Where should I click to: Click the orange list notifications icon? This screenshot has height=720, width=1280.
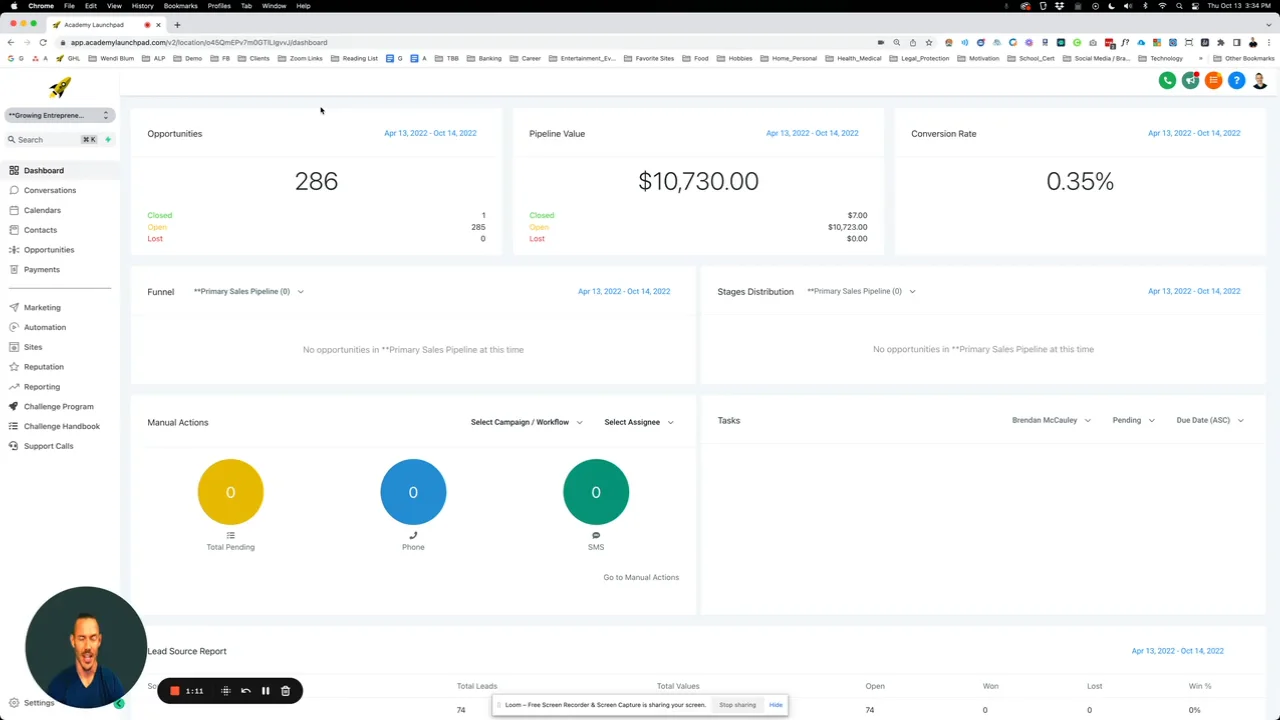tap(1213, 80)
